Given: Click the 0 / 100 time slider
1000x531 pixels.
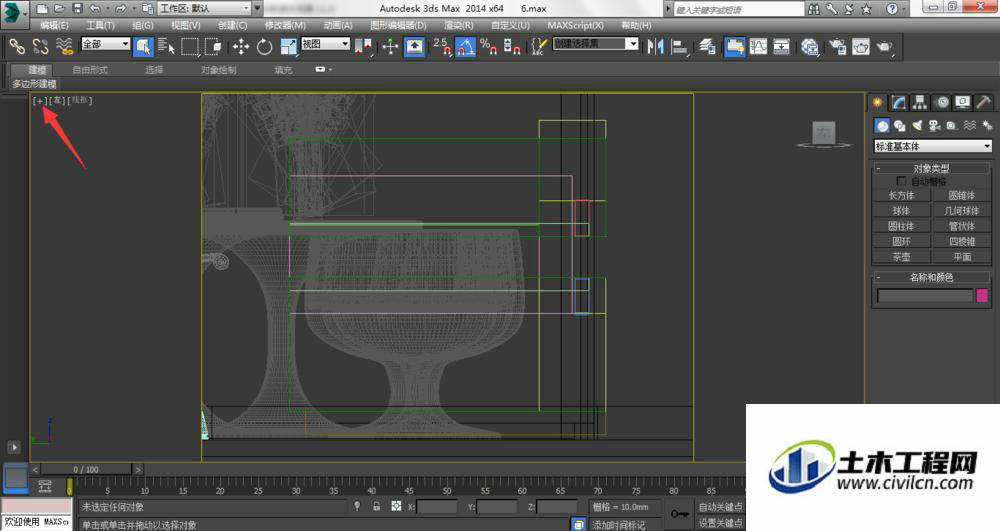Looking at the screenshot, I should (85, 469).
